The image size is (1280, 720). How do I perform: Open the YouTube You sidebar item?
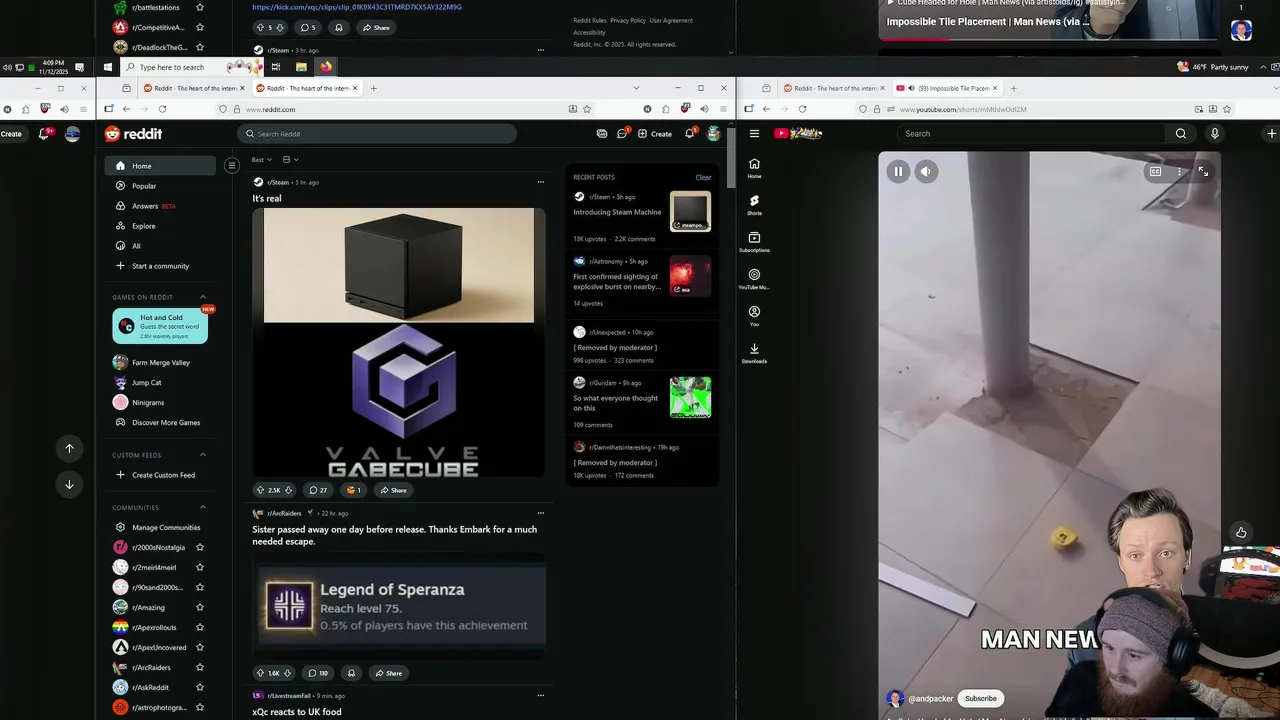click(754, 316)
